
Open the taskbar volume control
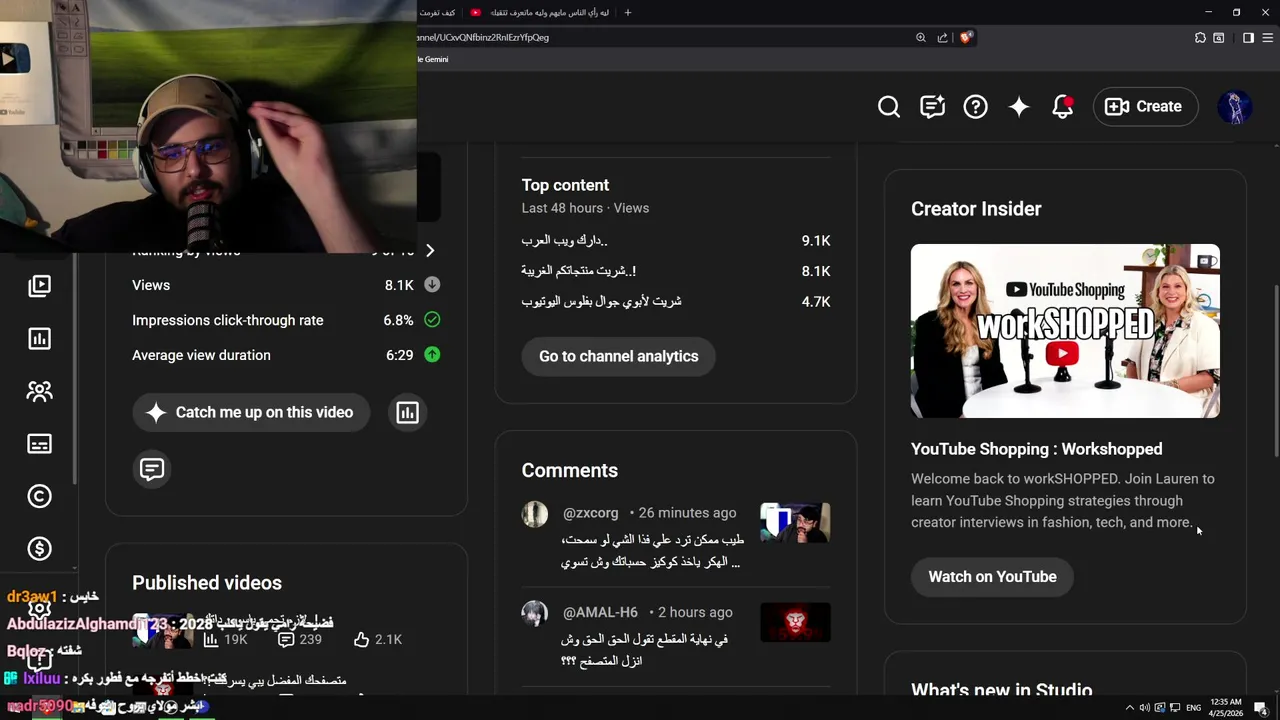coord(1145,707)
